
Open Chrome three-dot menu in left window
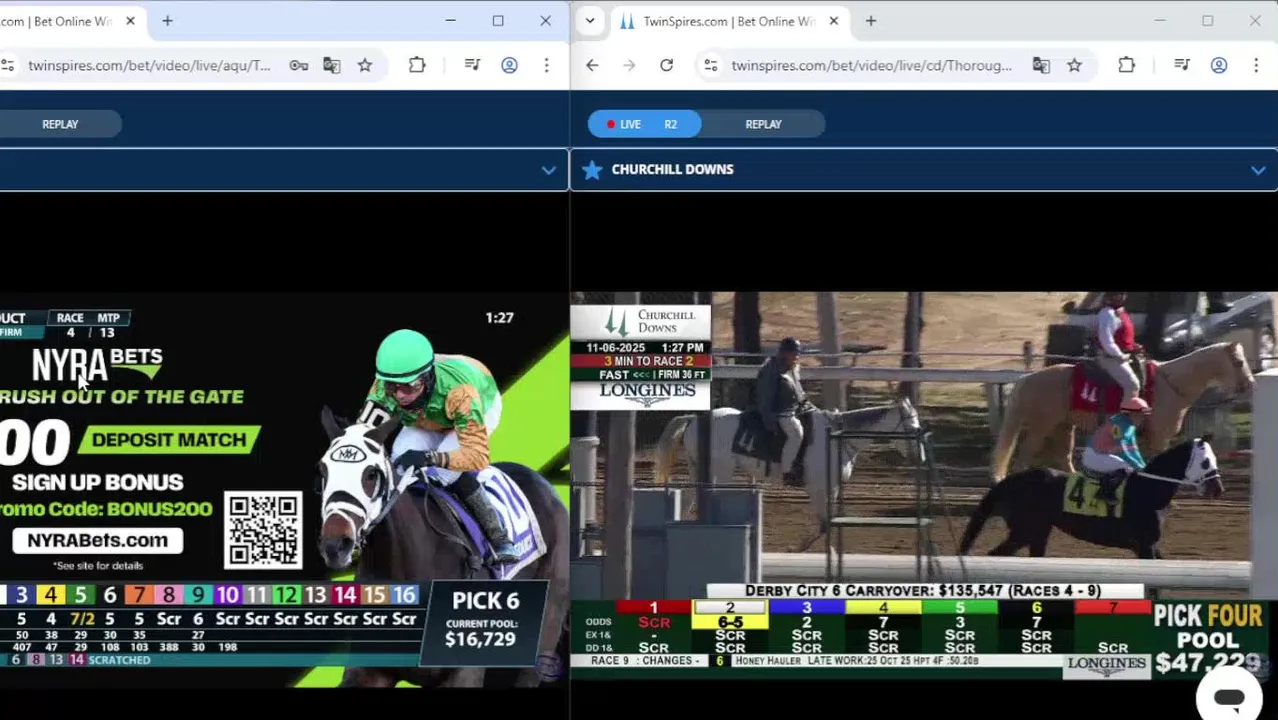[x=546, y=65]
